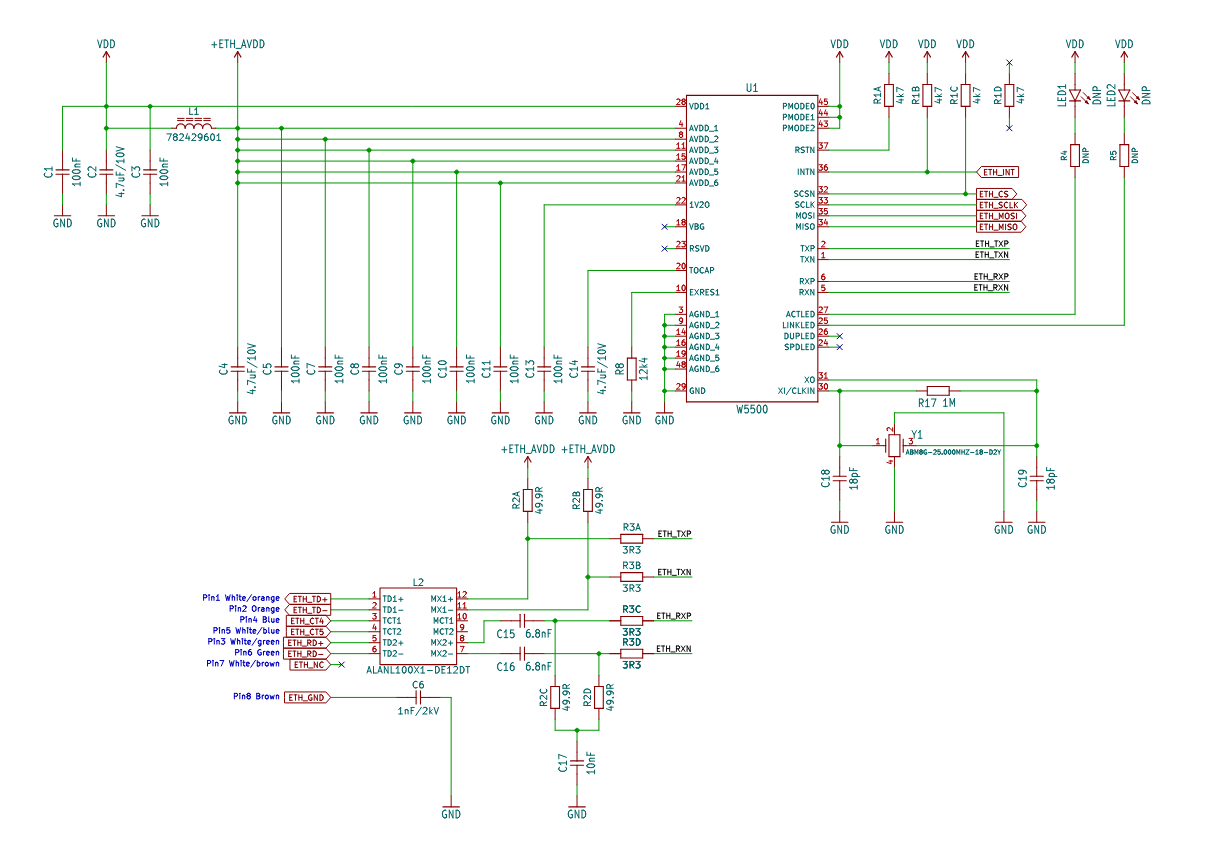This screenshot has height=855, width=1230.
Task: Click the no-connect marker on VBG pin
Action: (664, 226)
